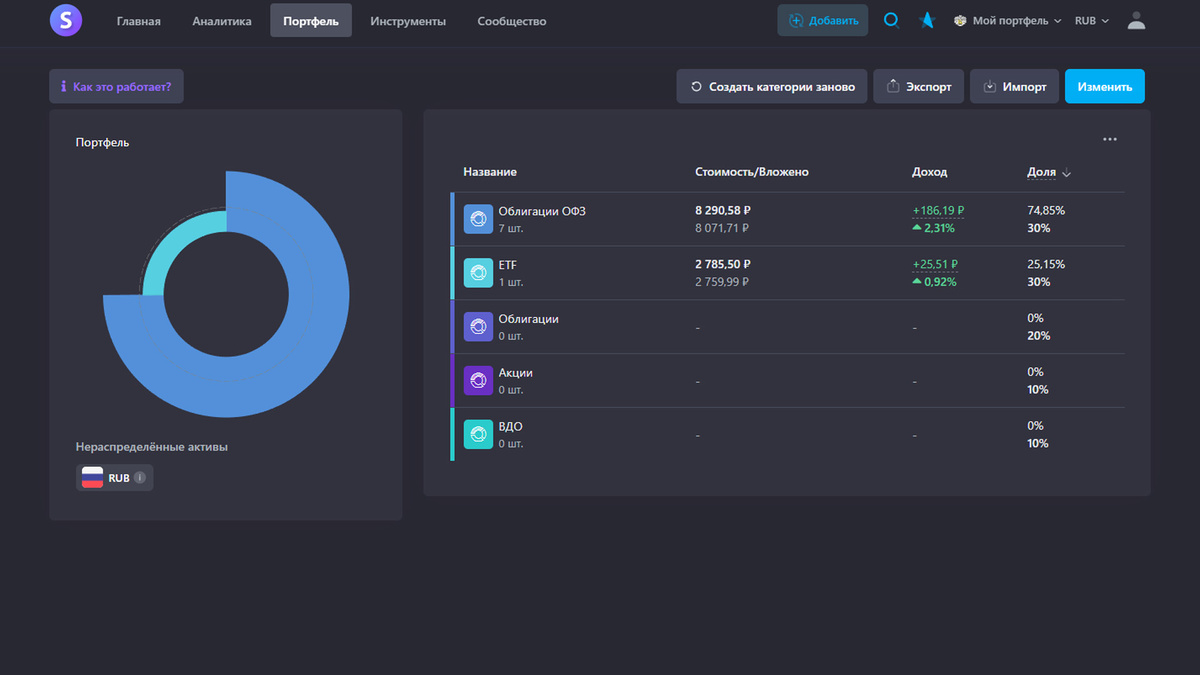
Task: Click the Snowball logo icon
Action: pyautogui.click(x=65, y=20)
